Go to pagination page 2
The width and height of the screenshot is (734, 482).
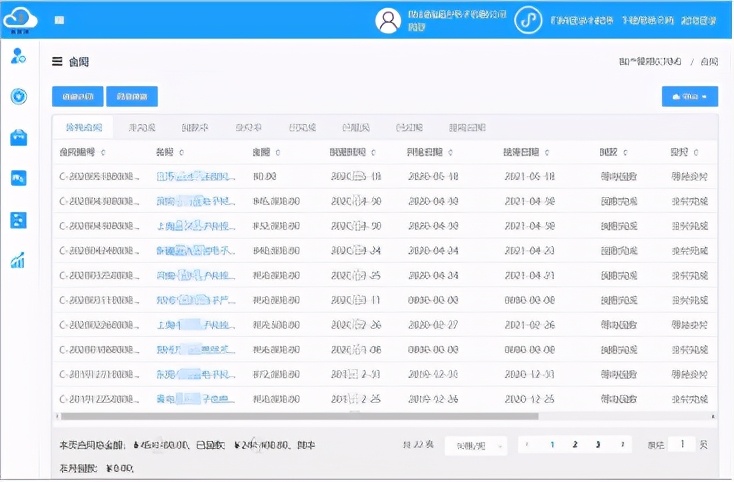coord(575,445)
